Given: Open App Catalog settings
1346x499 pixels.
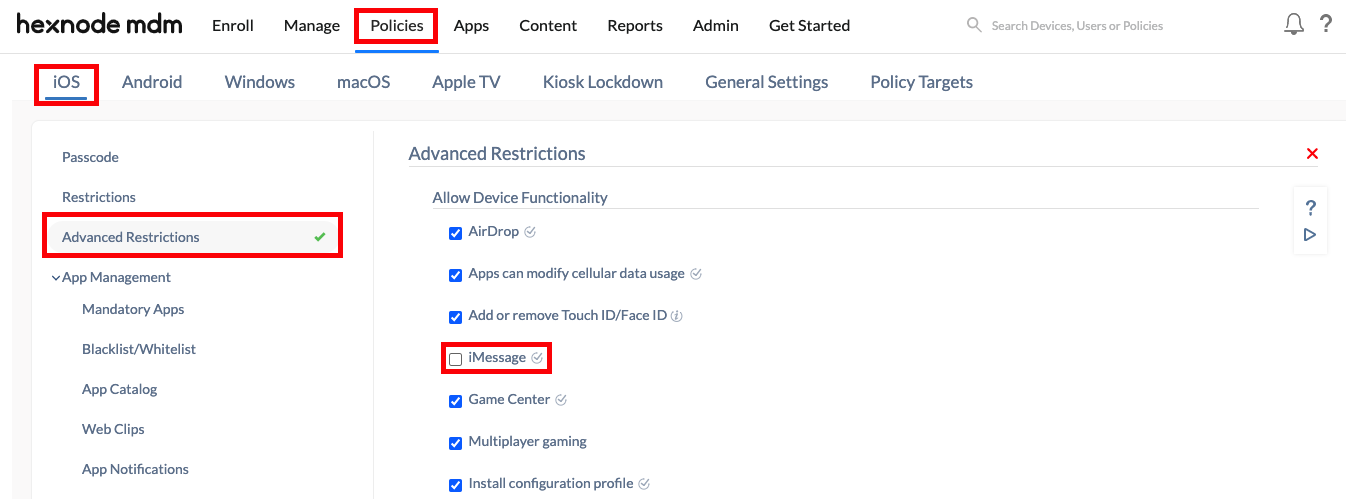Looking at the screenshot, I should (120, 389).
